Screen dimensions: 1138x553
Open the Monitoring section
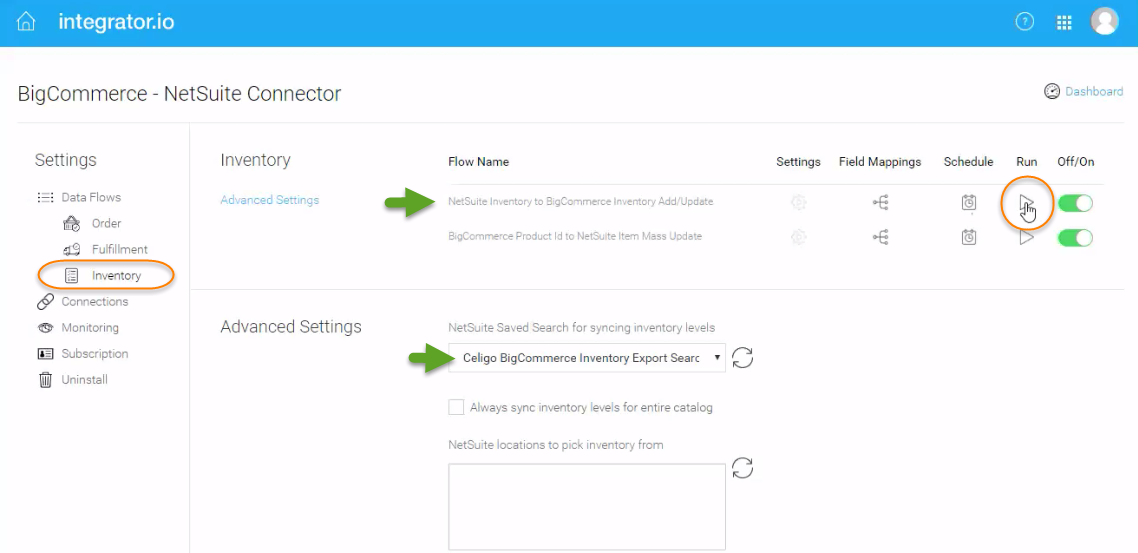[90, 328]
